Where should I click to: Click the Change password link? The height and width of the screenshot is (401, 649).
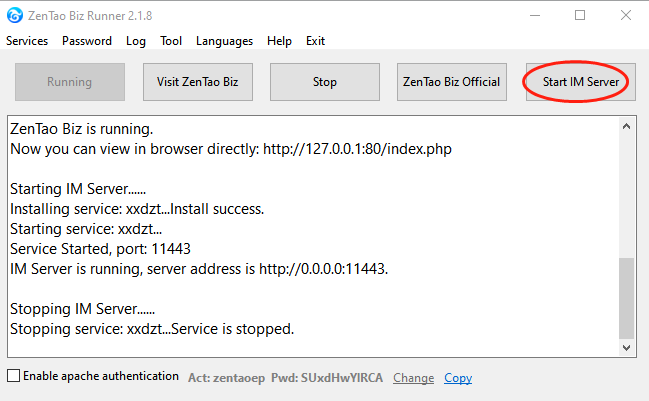(x=413, y=378)
